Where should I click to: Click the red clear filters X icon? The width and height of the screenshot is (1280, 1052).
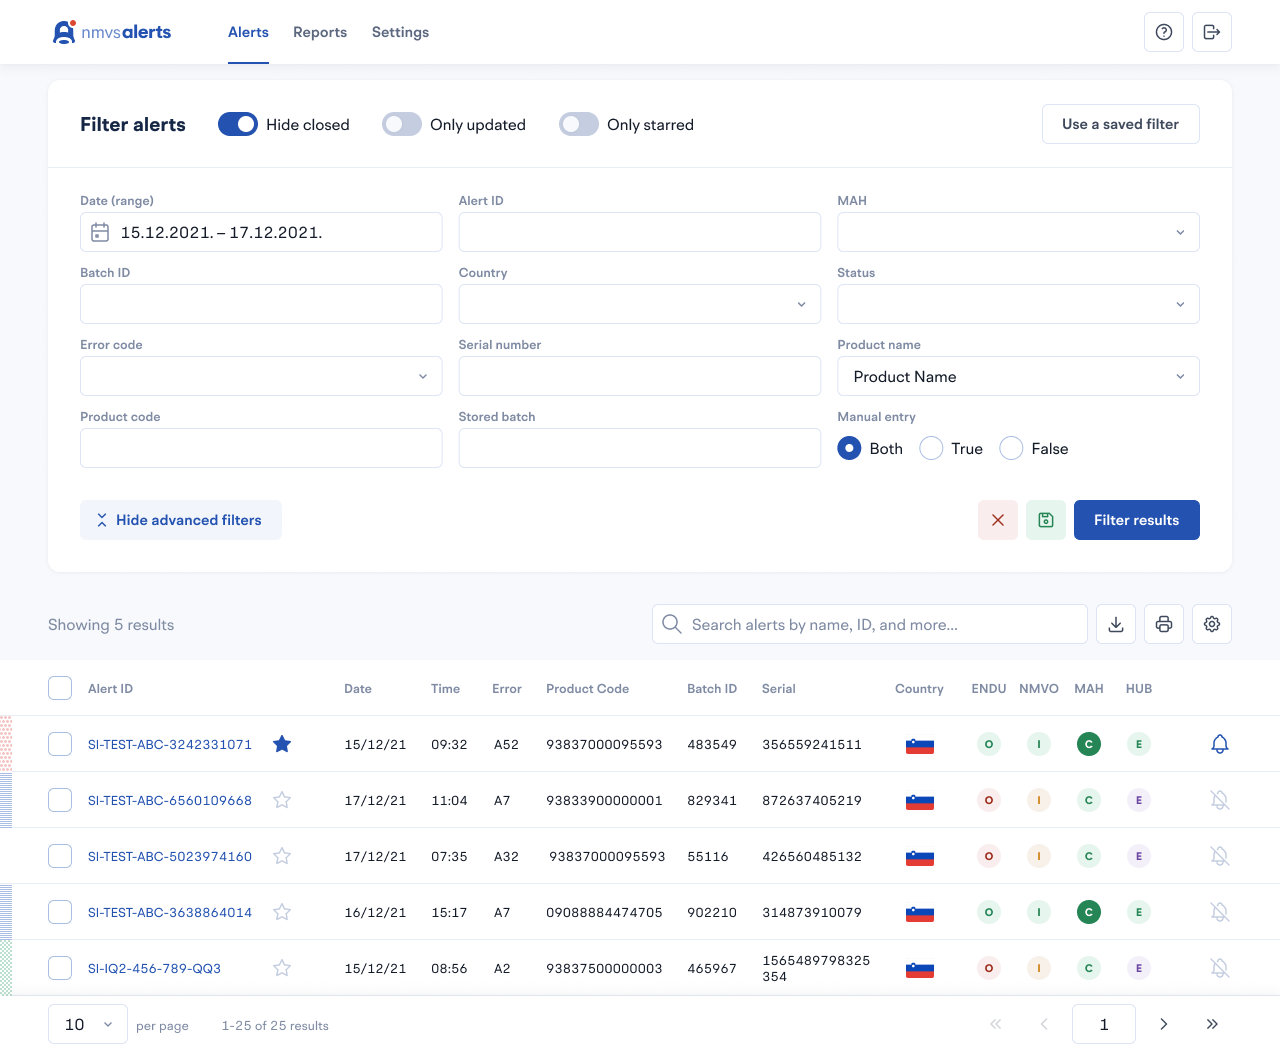click(x=998, y=520)
